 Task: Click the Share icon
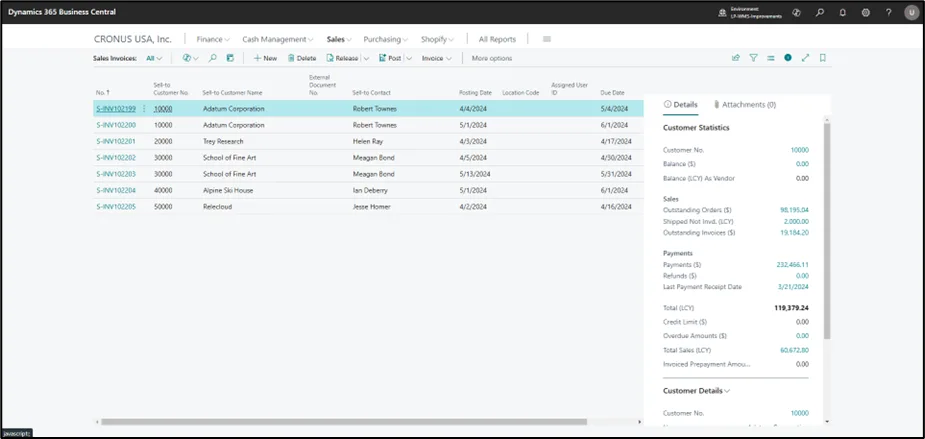tap(736, 58)
